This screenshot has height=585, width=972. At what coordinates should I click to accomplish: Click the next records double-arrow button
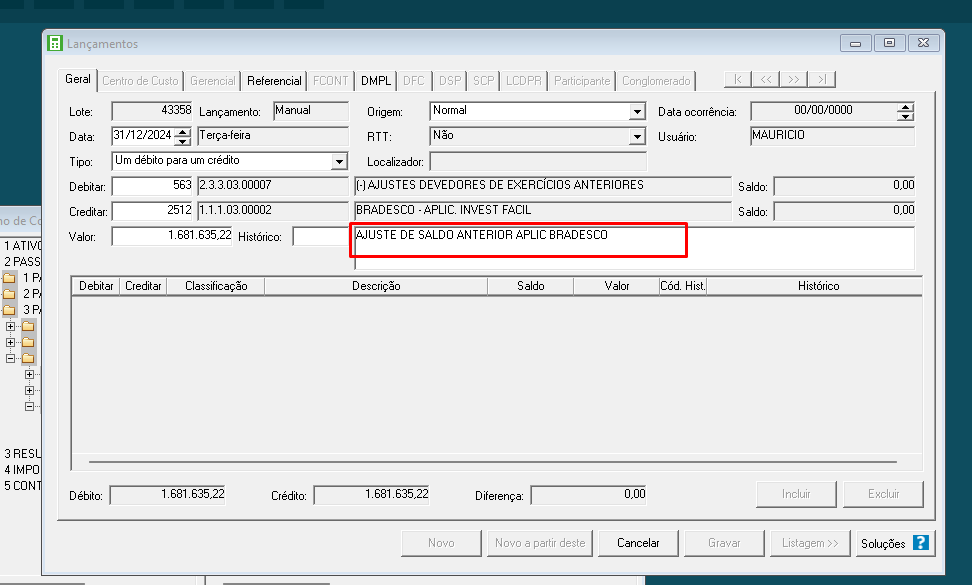coord(793,80)
